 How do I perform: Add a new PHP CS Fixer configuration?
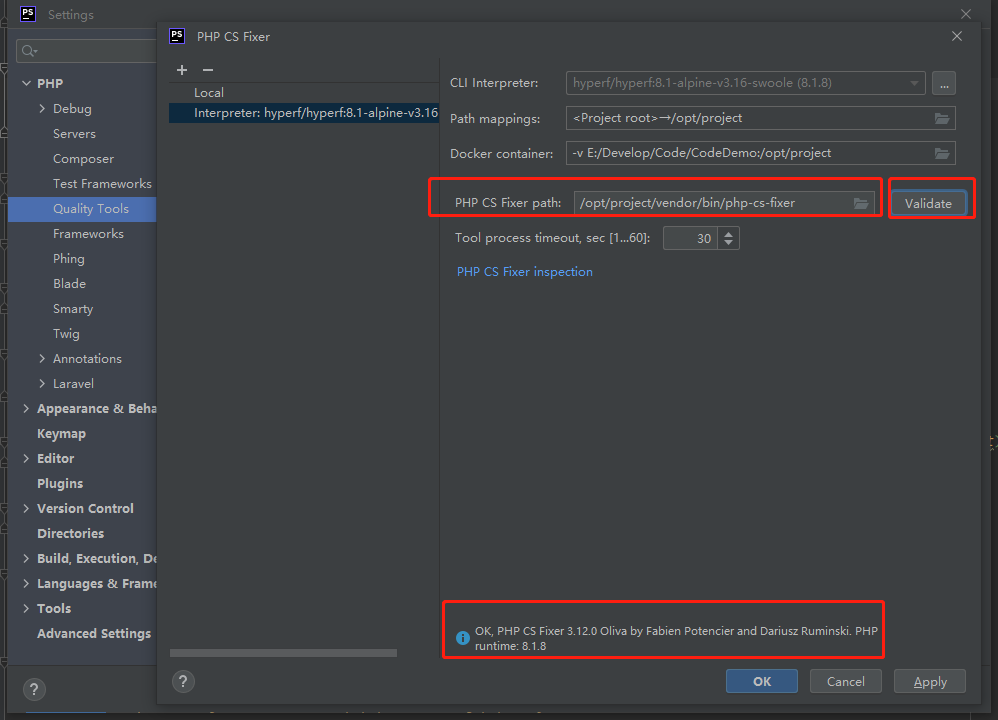coord(182,70)
